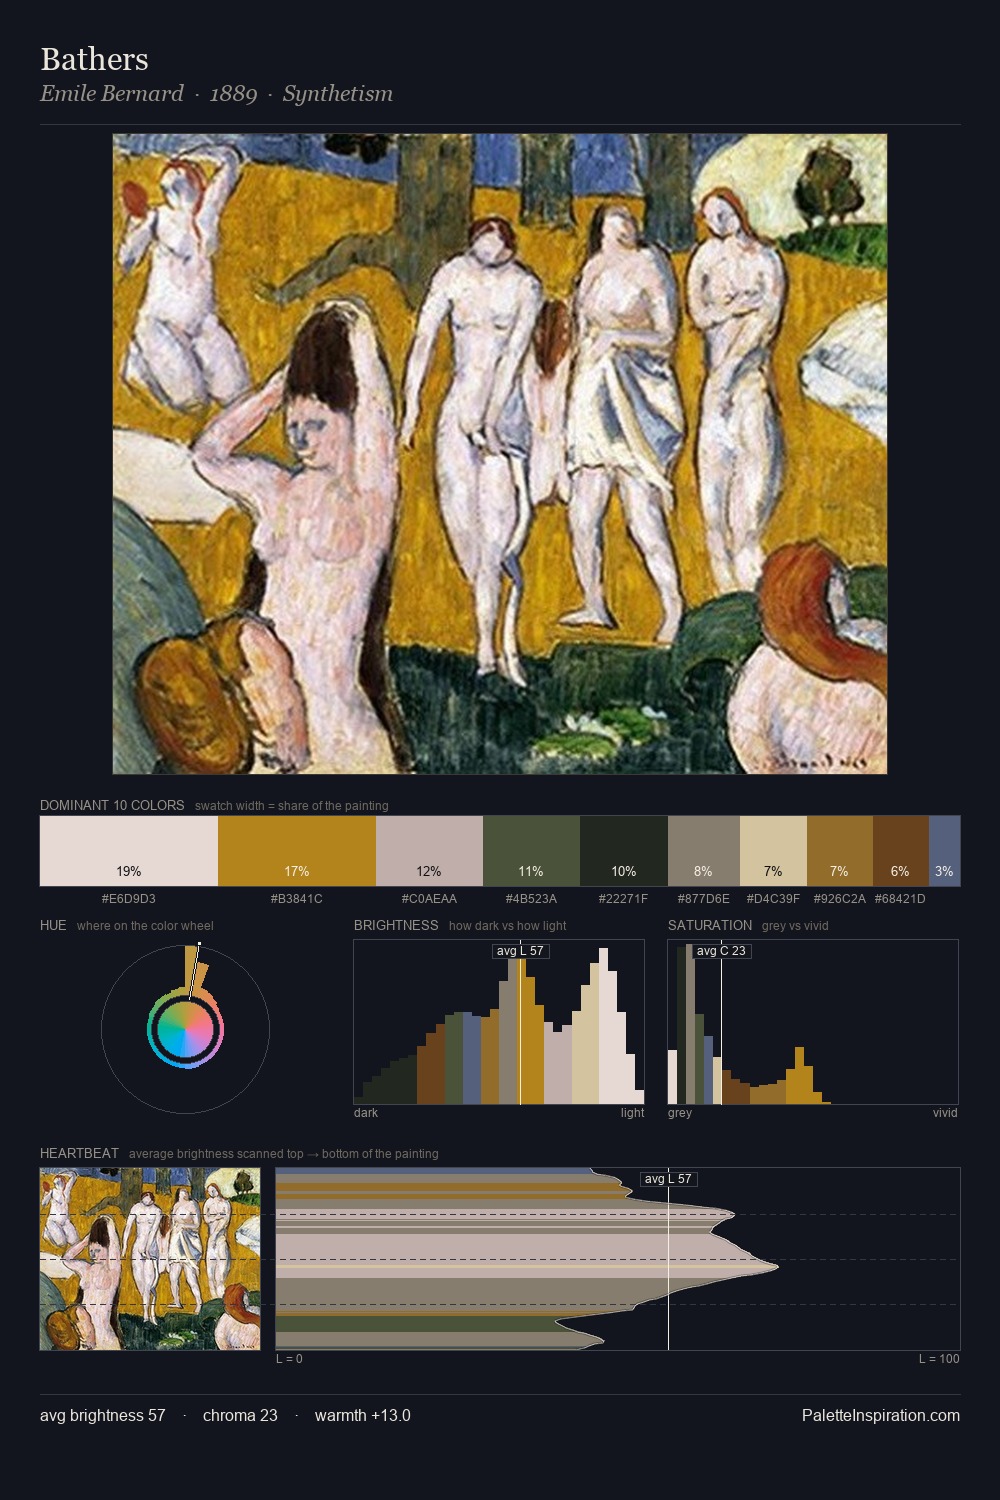Click the 'dark' axis label
The image size is (1000, 1500).
[x=366, y=1113]
